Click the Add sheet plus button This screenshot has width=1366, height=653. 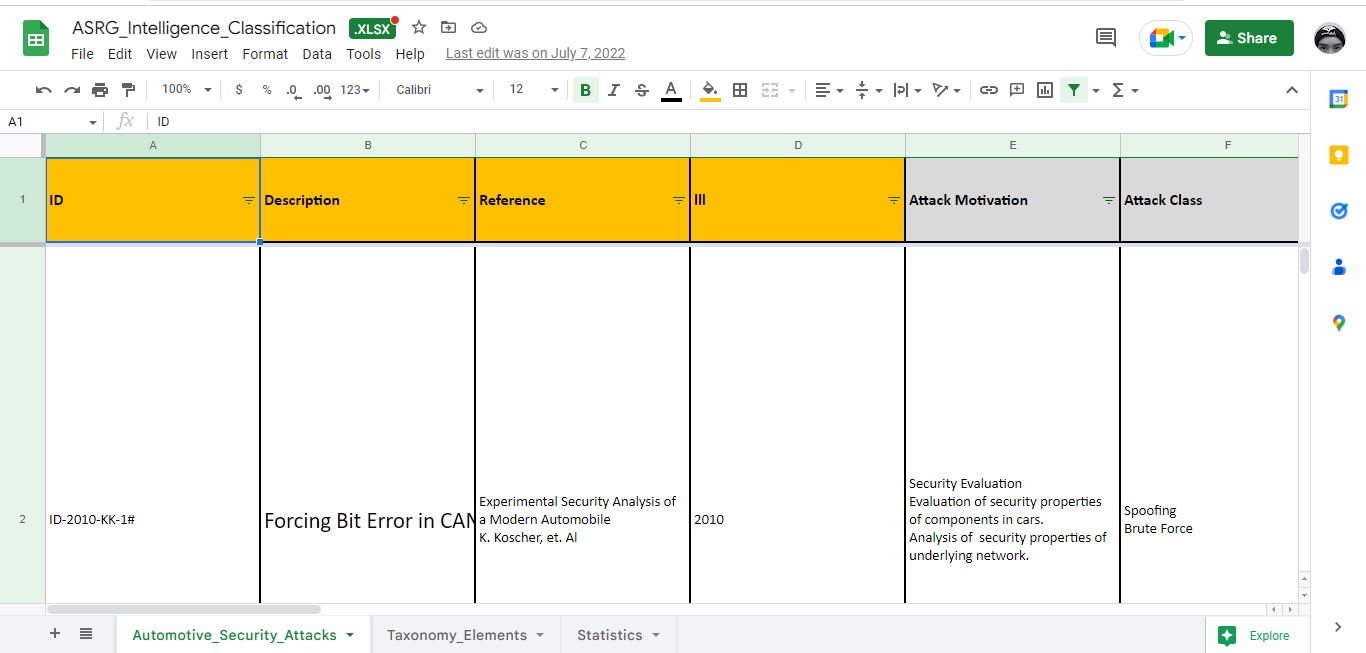55,634
